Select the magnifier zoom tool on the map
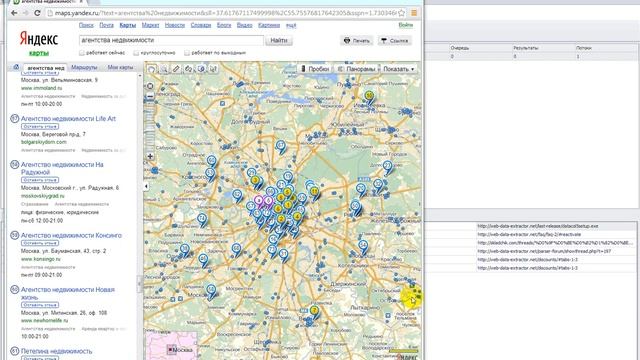This screenshot has width=640, height=360. (x=164, y=69)
